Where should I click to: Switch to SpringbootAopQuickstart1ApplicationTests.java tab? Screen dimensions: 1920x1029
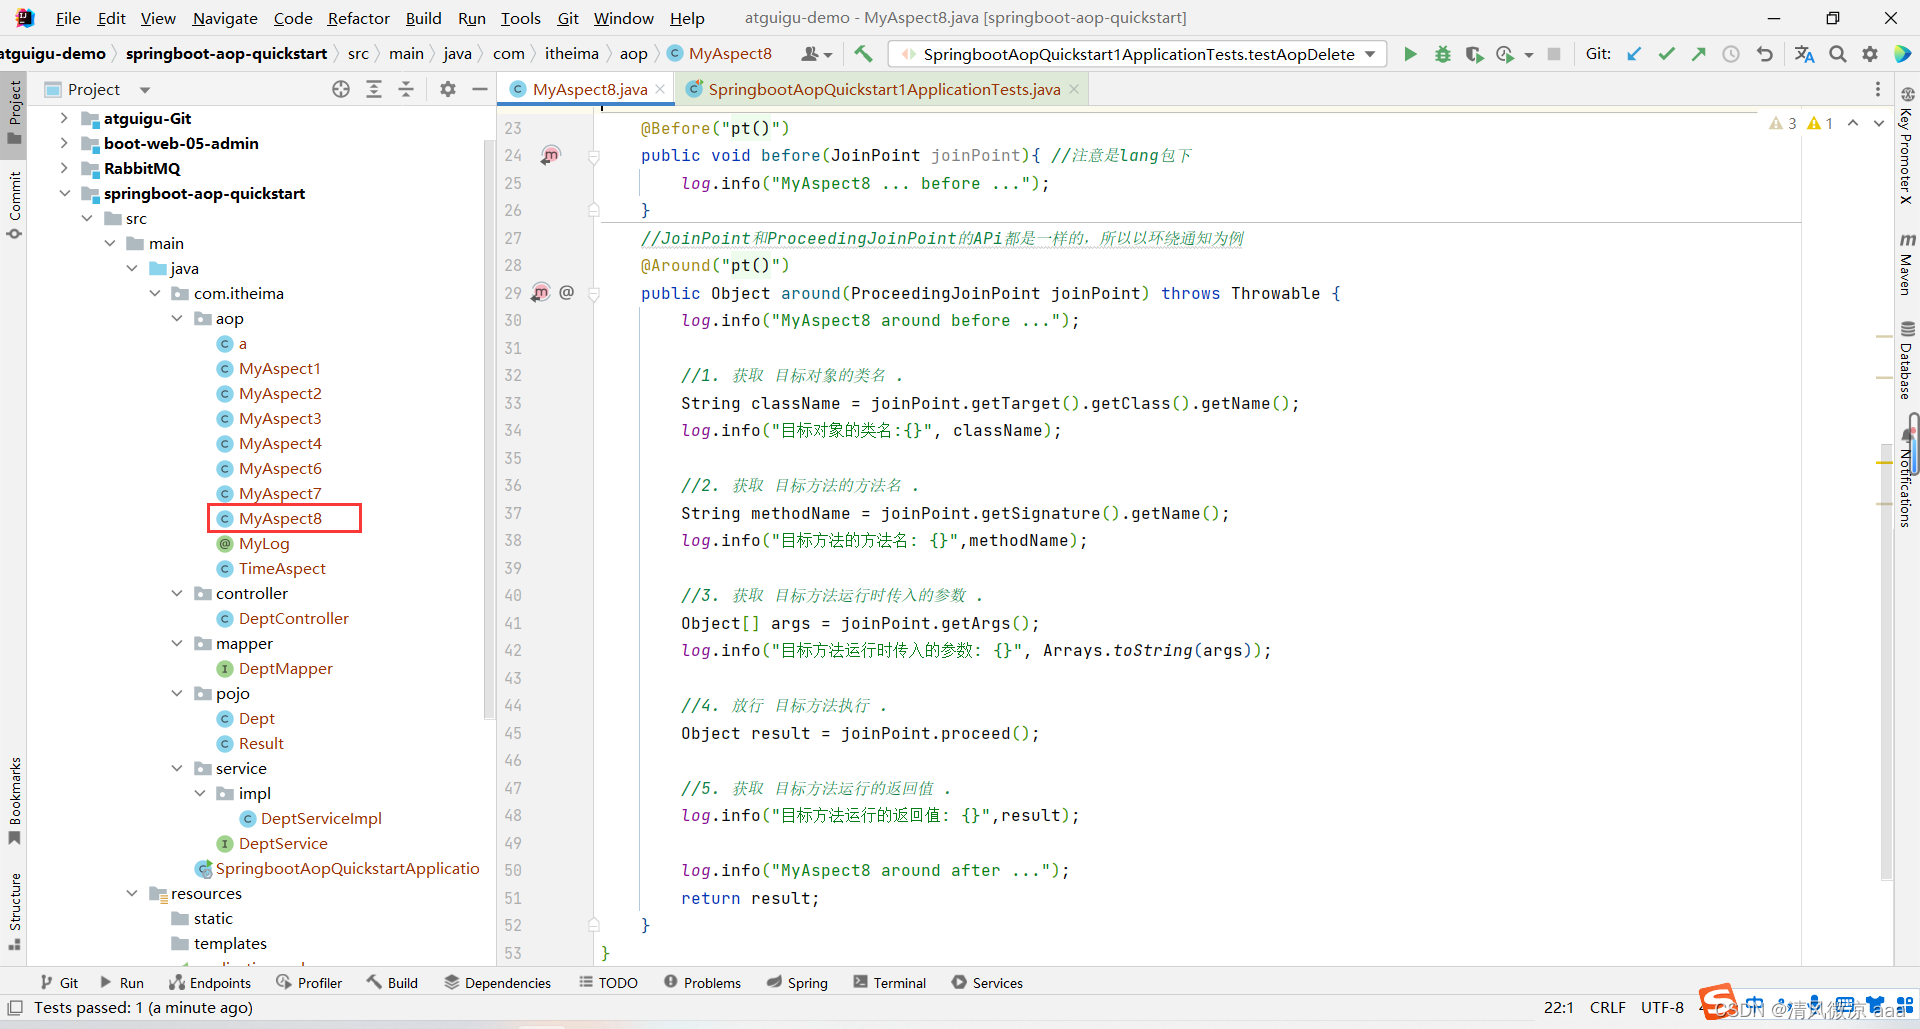884,89
